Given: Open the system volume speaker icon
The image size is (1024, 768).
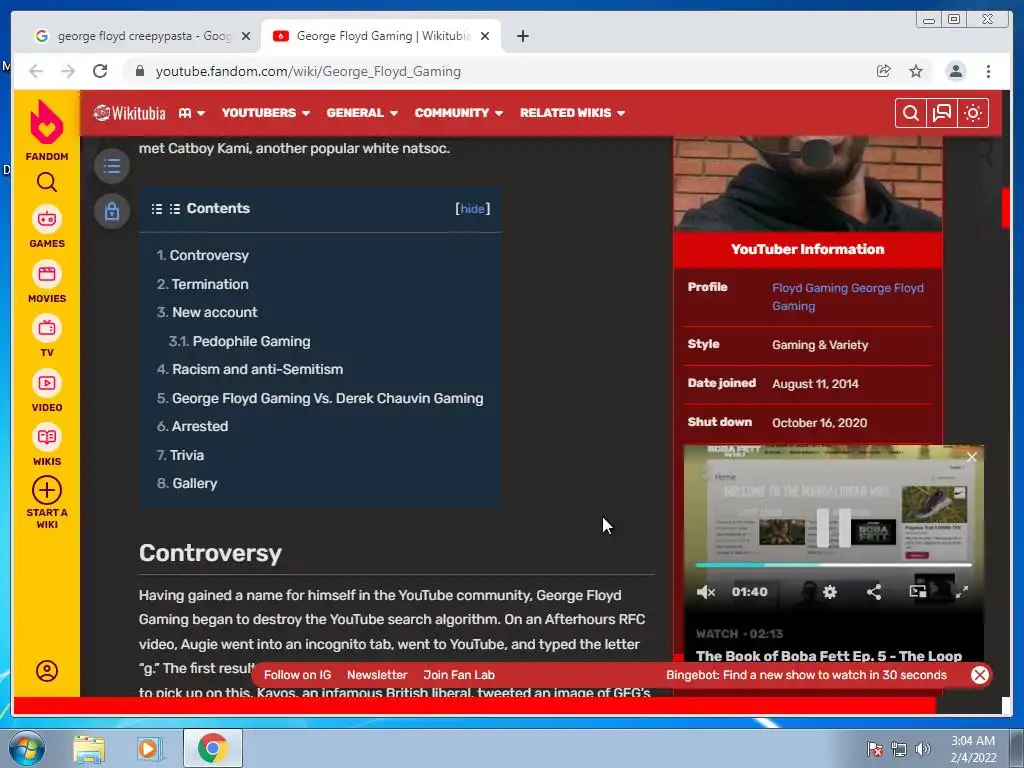Looking at the screenshot, I should click(923, 749).
